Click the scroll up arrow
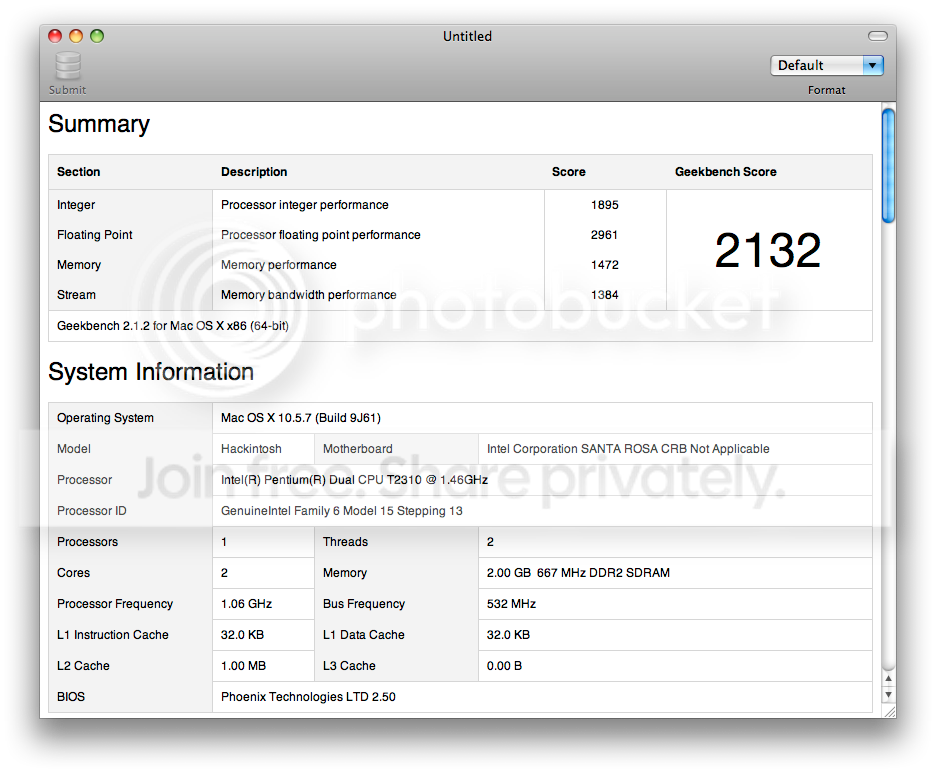This screenshot has width=936, height=773. [x=887, y=679]
